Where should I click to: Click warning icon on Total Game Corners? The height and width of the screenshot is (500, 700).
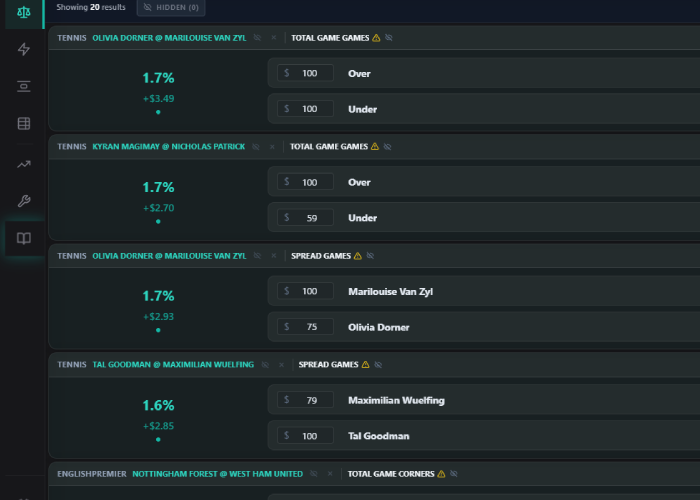[x=442, y=474]
